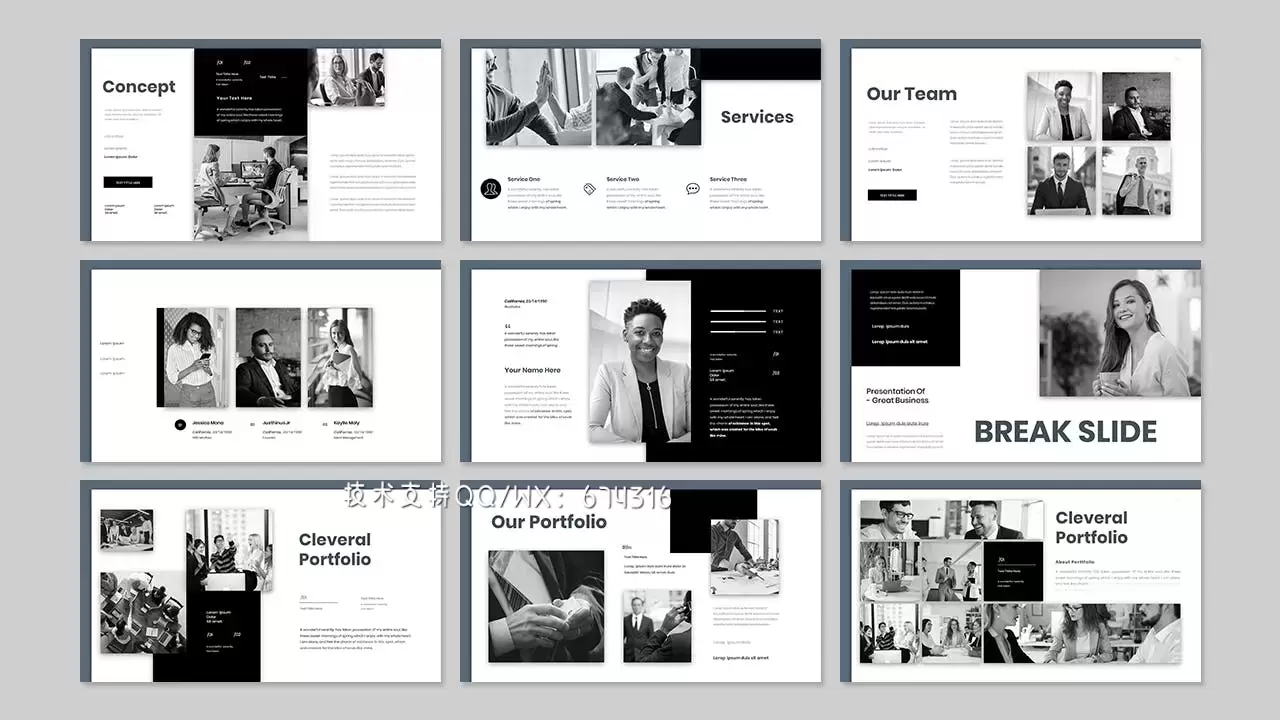Click the black circle icon next to Jessica Mona

point(180,425)
